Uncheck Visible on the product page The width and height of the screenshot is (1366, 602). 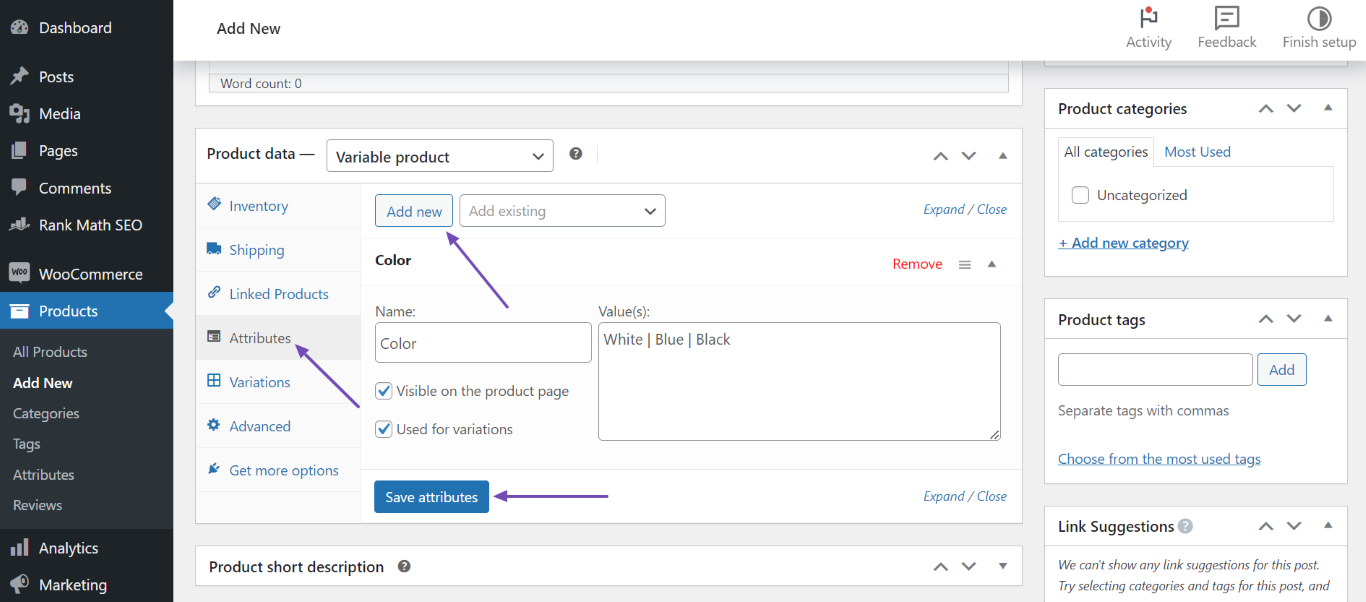click(x=383, y=390)
